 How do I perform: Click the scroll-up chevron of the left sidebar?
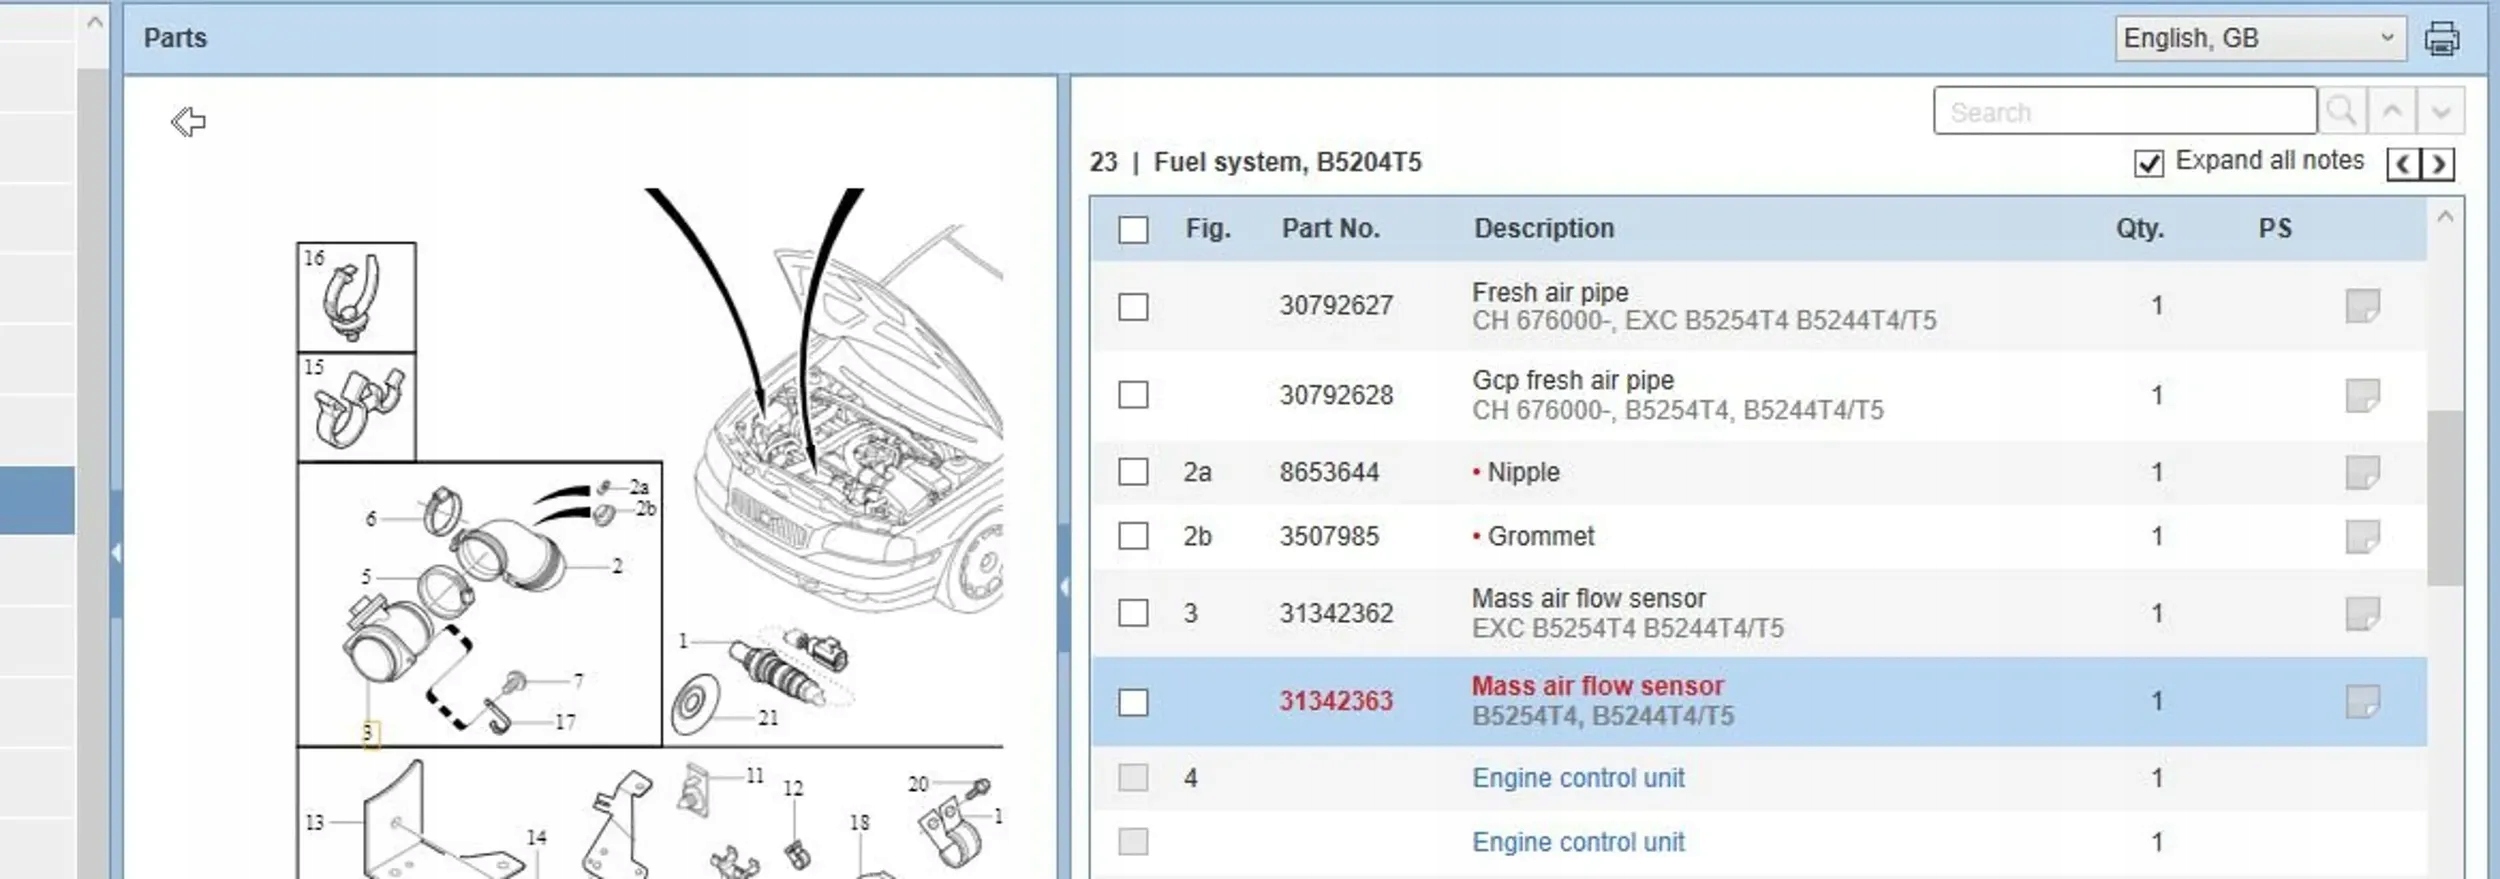pyautogui.click(x=95, y=21)
